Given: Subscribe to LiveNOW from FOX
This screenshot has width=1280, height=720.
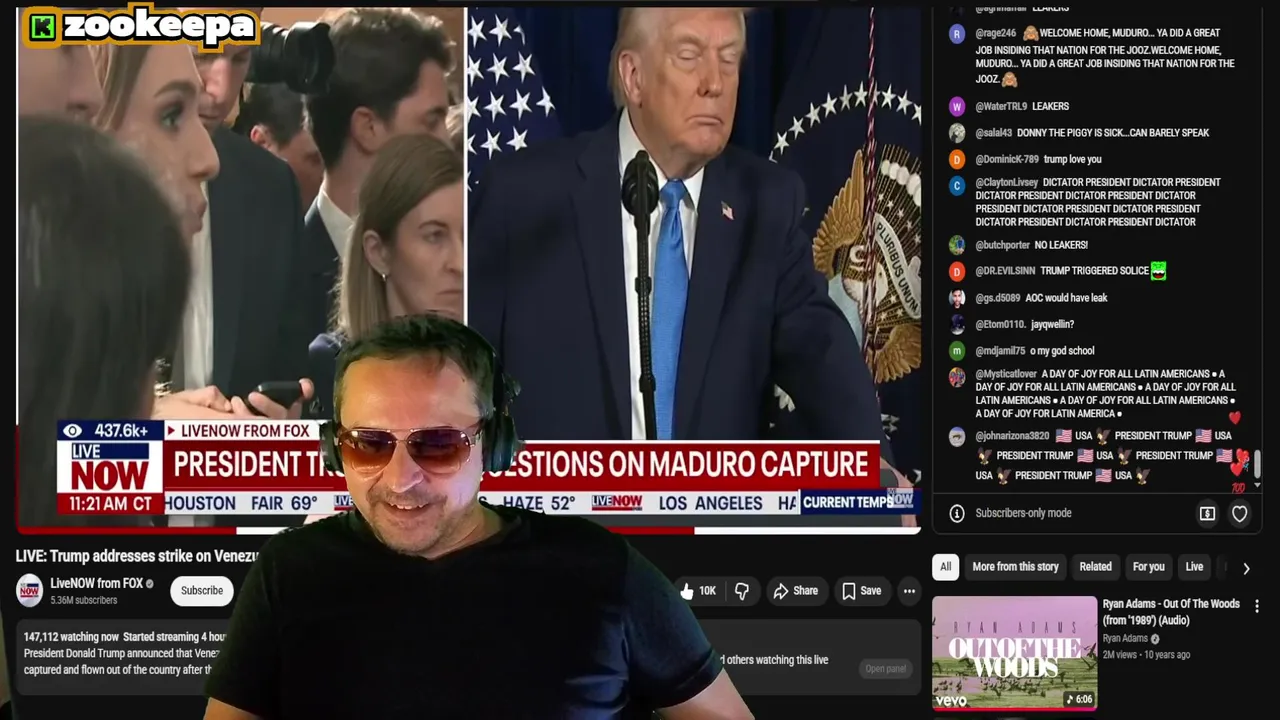Looking at the screenshot, I should point(202,591).
